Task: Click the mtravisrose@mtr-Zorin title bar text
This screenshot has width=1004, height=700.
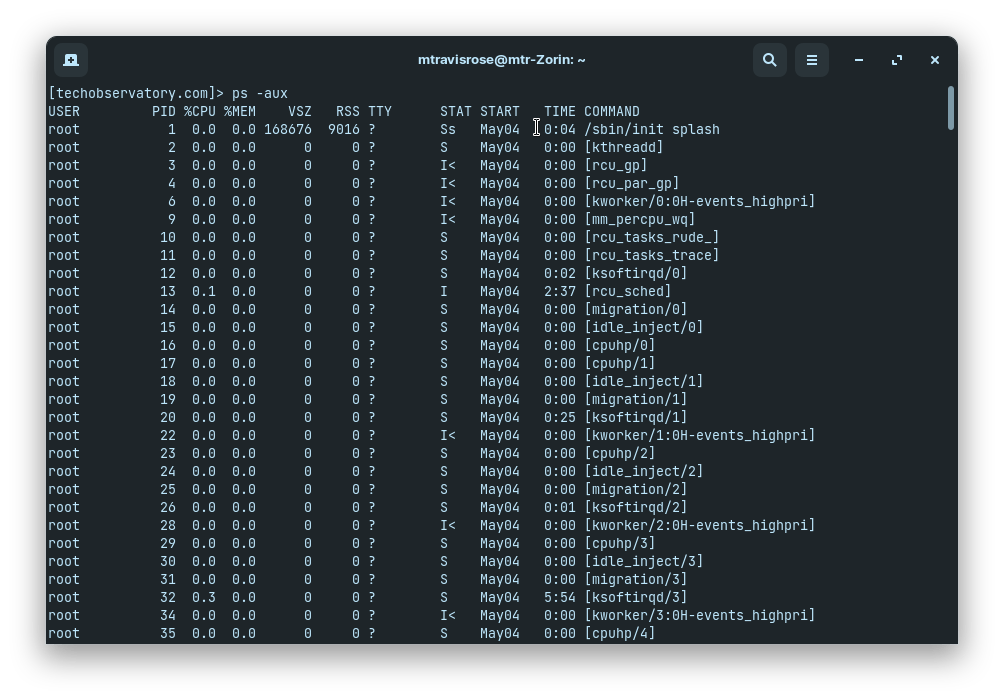Action: [x=500, y=59]
